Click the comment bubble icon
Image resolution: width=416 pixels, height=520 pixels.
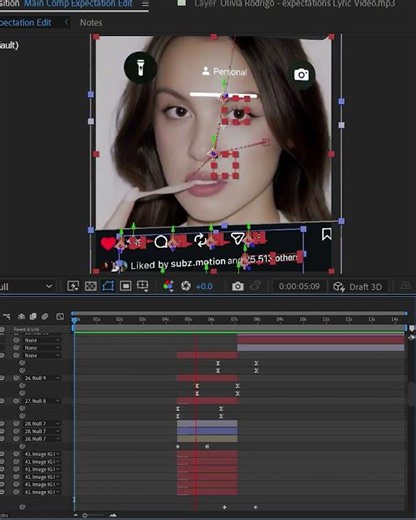coord(161,242)
